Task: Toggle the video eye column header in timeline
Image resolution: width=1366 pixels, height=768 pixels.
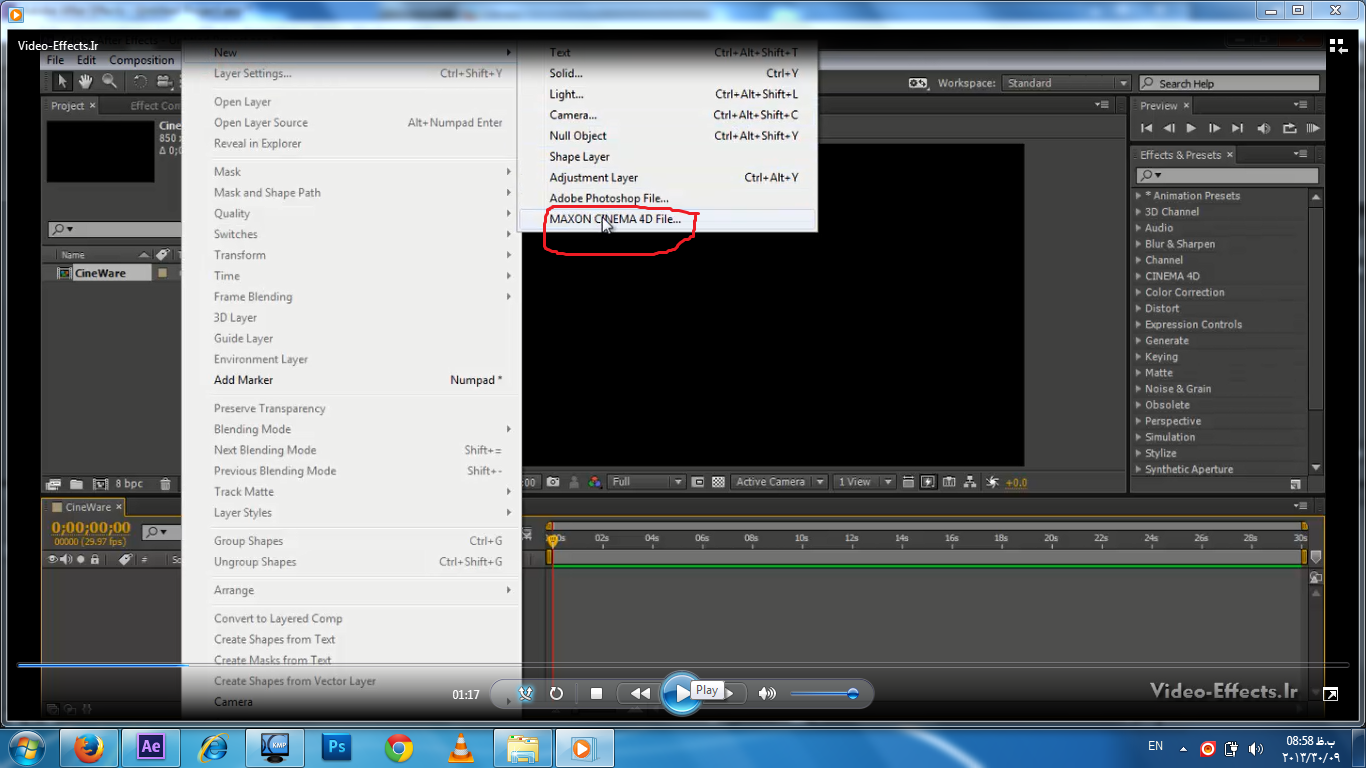Action: [53, 560]
